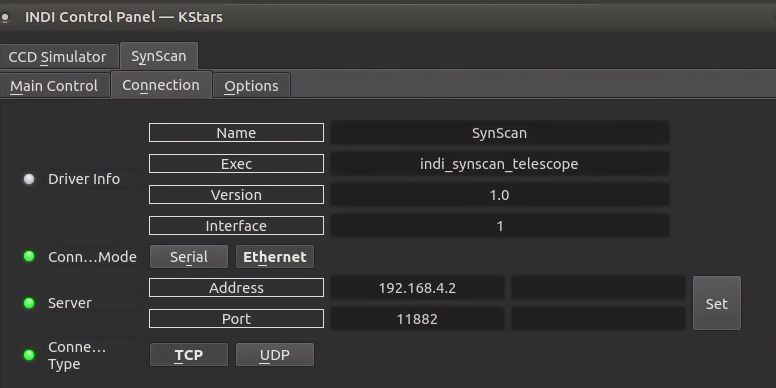This screenshot has width=776, height=388.
Task: Click the Driver Info status light
Action: (x=29, y=179)
